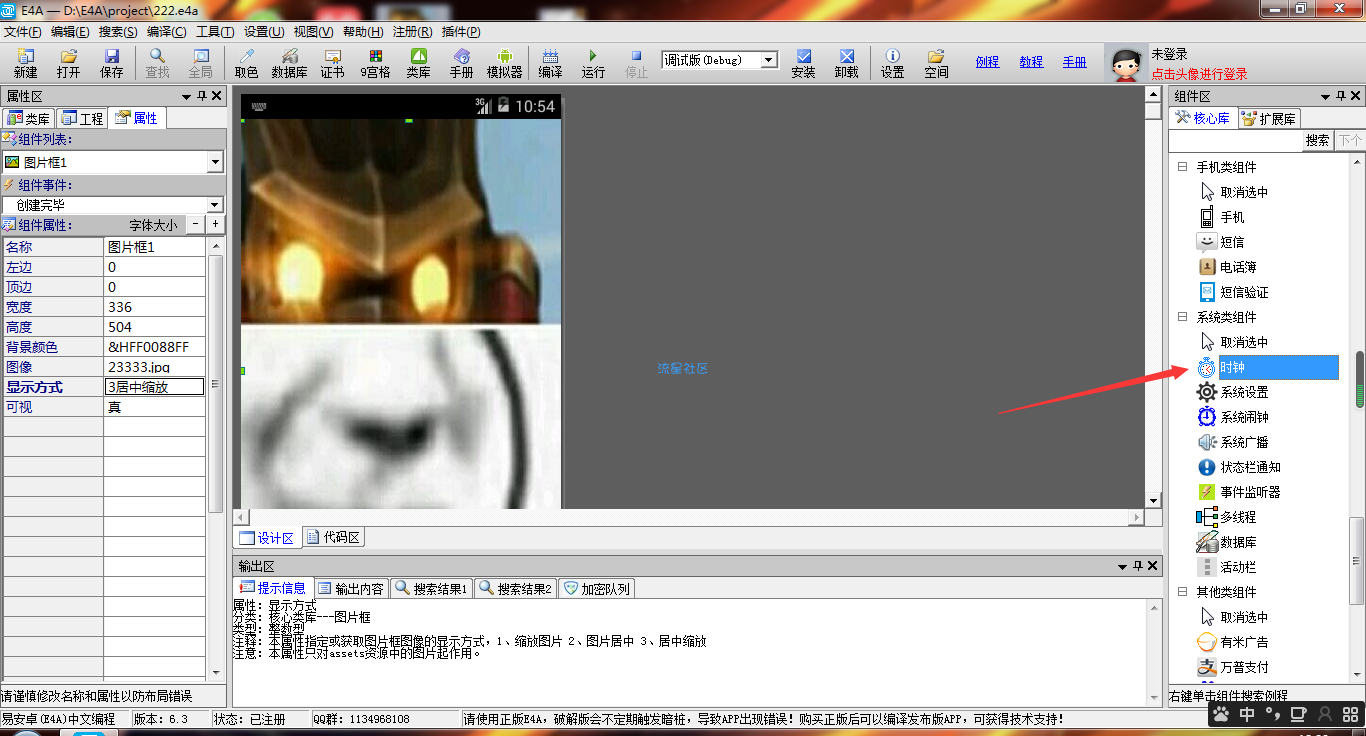Image resolution: width=1366 pixels, height=736 pixels.
Task: Click the 编译 compile toolbar icon
Action: click(x=550, y=63)
